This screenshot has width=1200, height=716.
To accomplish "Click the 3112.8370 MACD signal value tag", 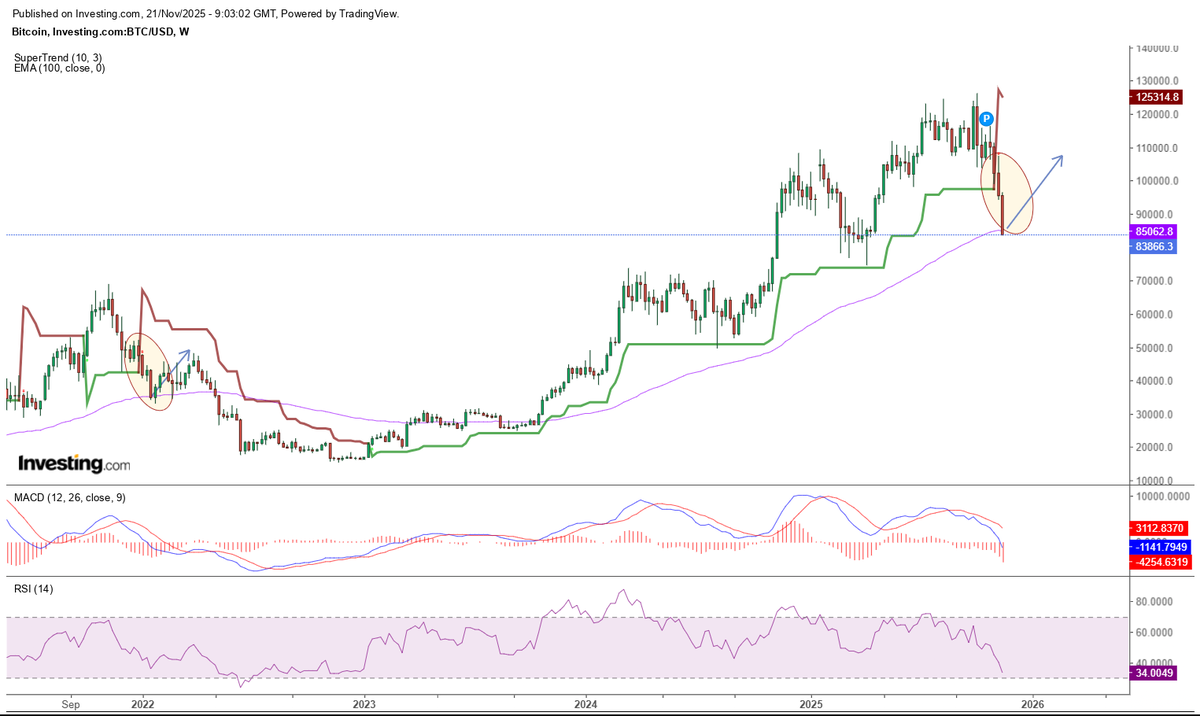I will pyautogui.click(x=1158, y=528).
